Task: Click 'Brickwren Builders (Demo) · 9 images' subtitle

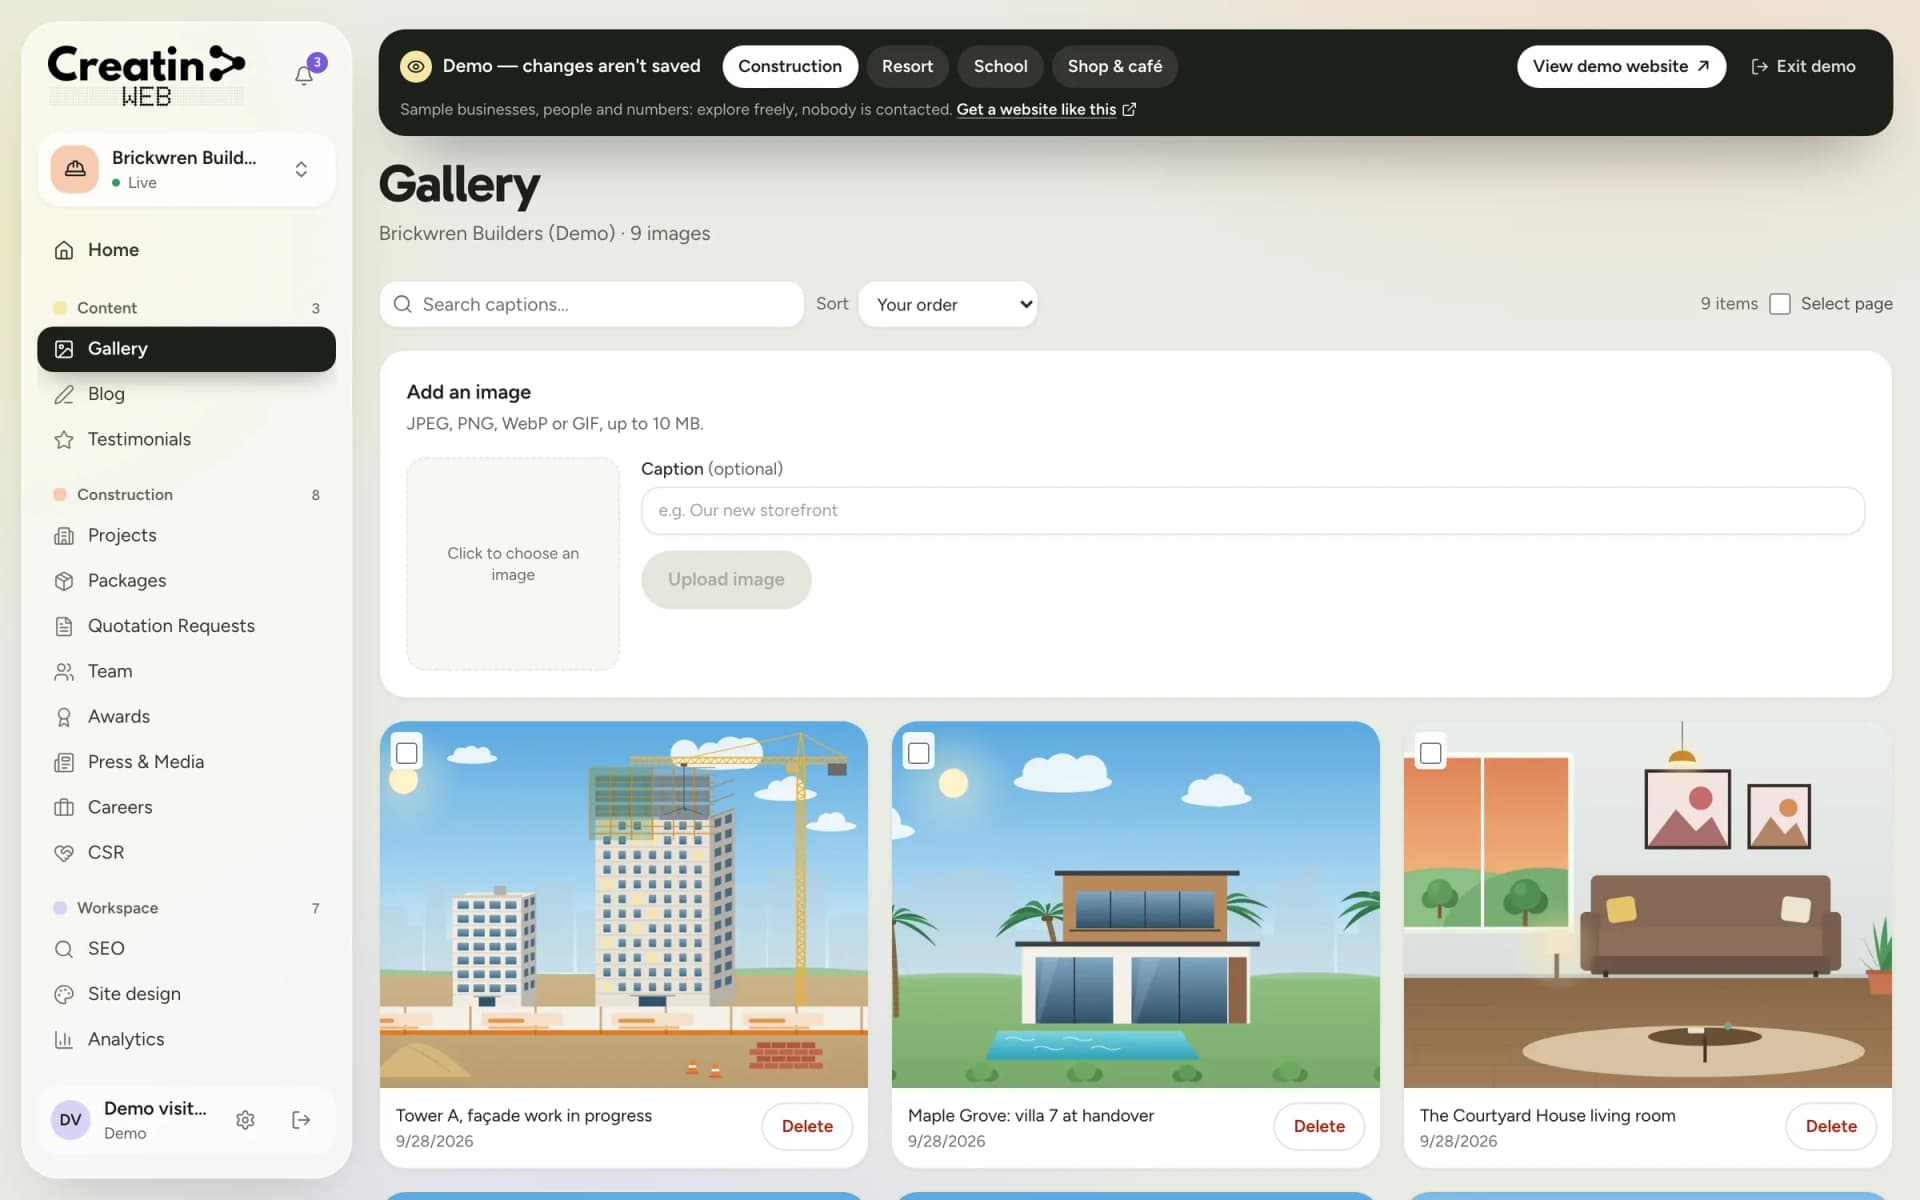Action: click(544, 233)
